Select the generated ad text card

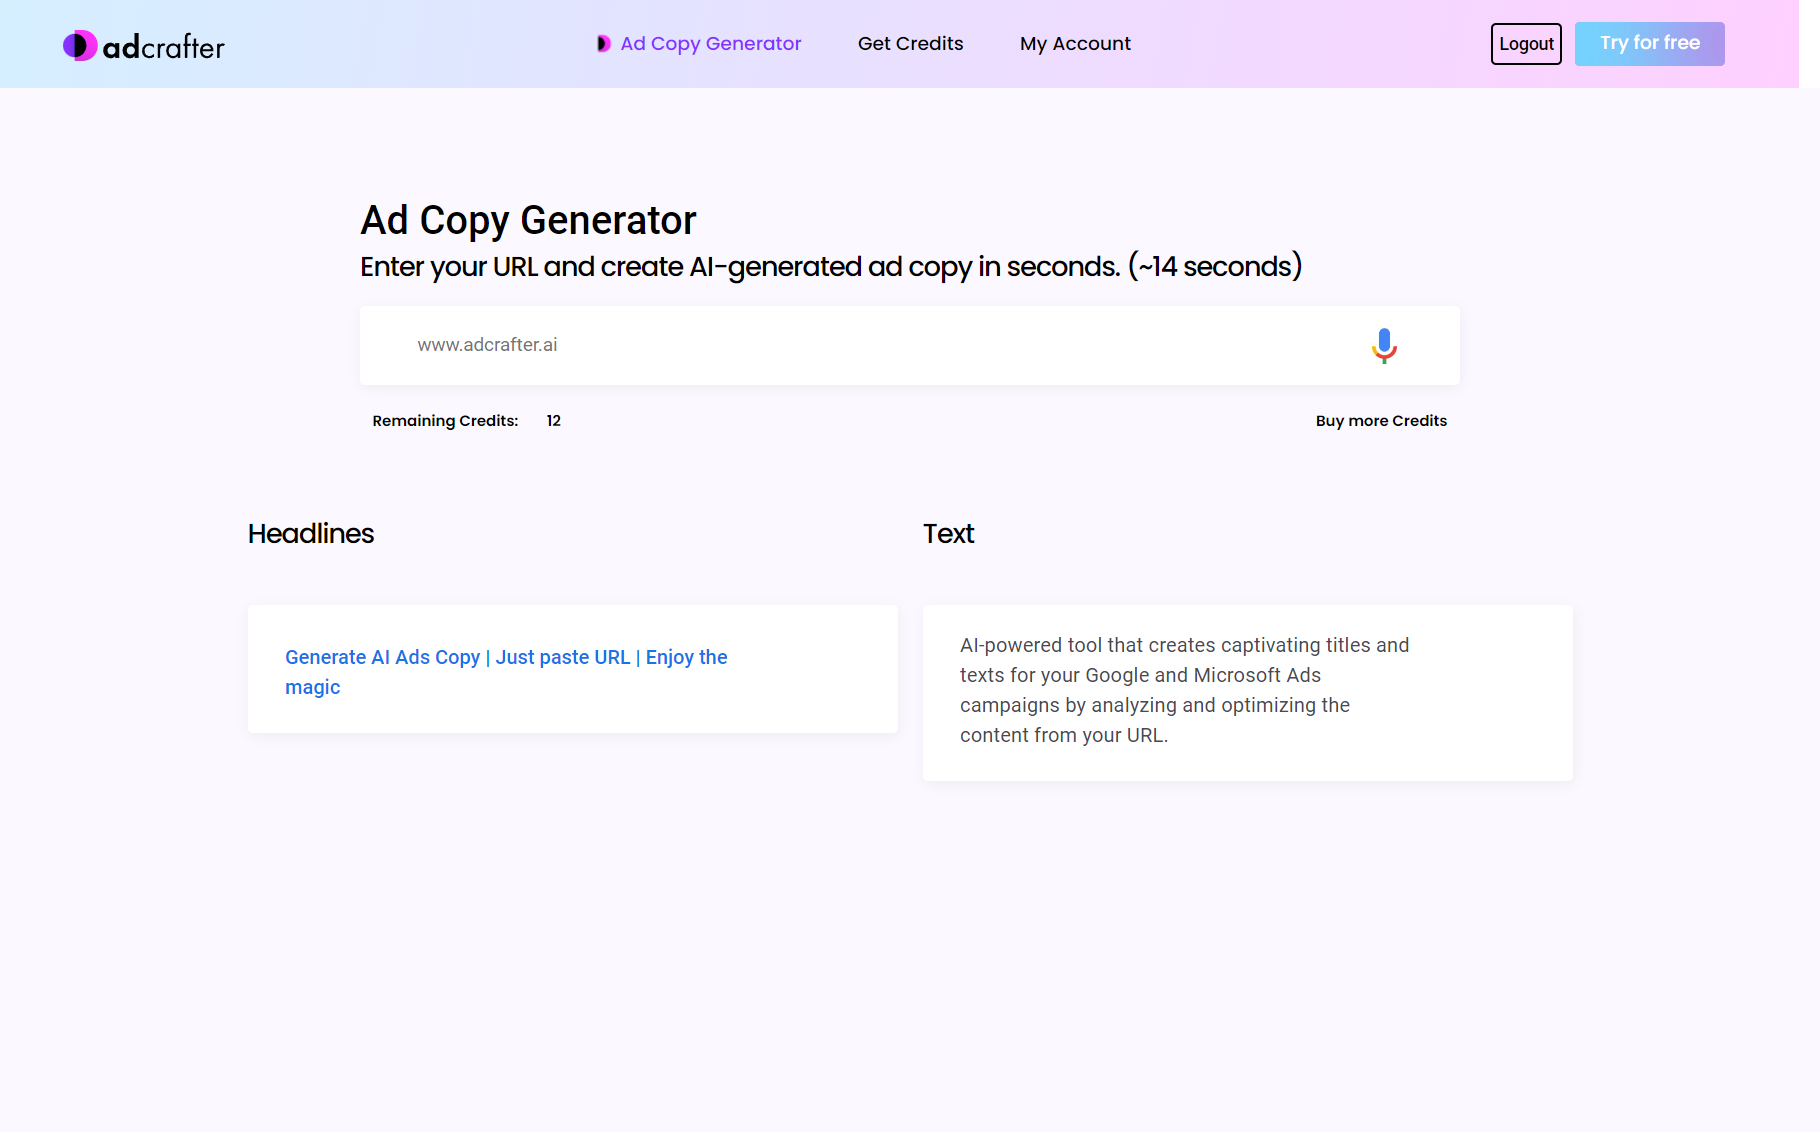[x=1246, y=692]
